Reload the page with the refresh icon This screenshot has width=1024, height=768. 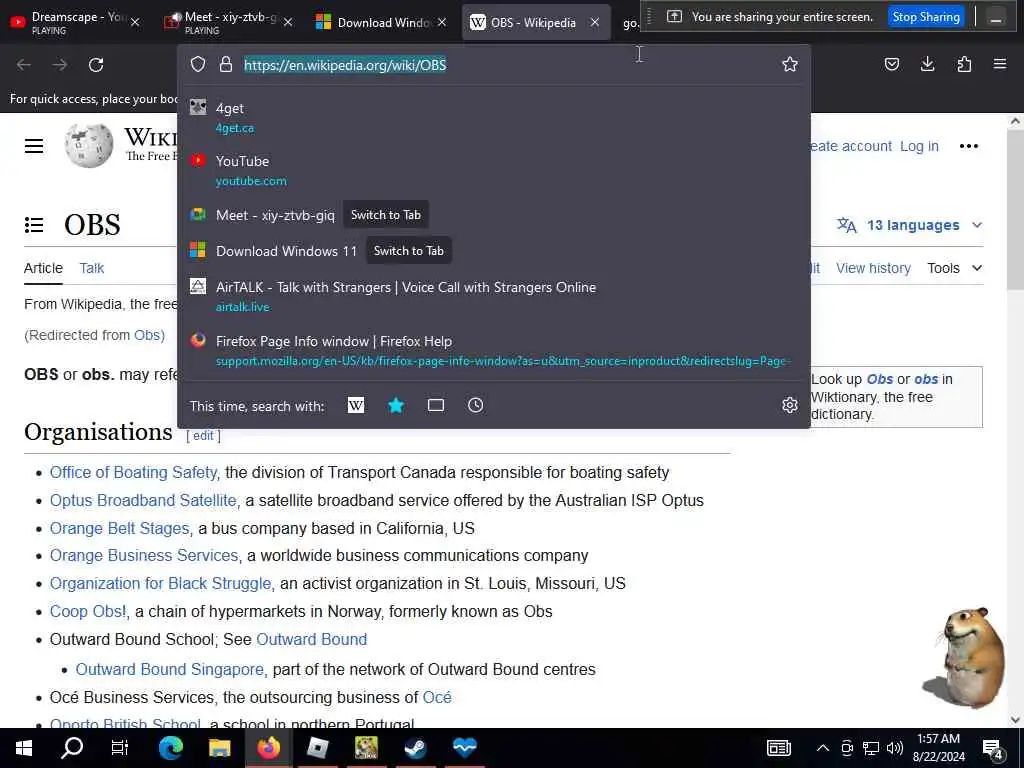(96, 65)
